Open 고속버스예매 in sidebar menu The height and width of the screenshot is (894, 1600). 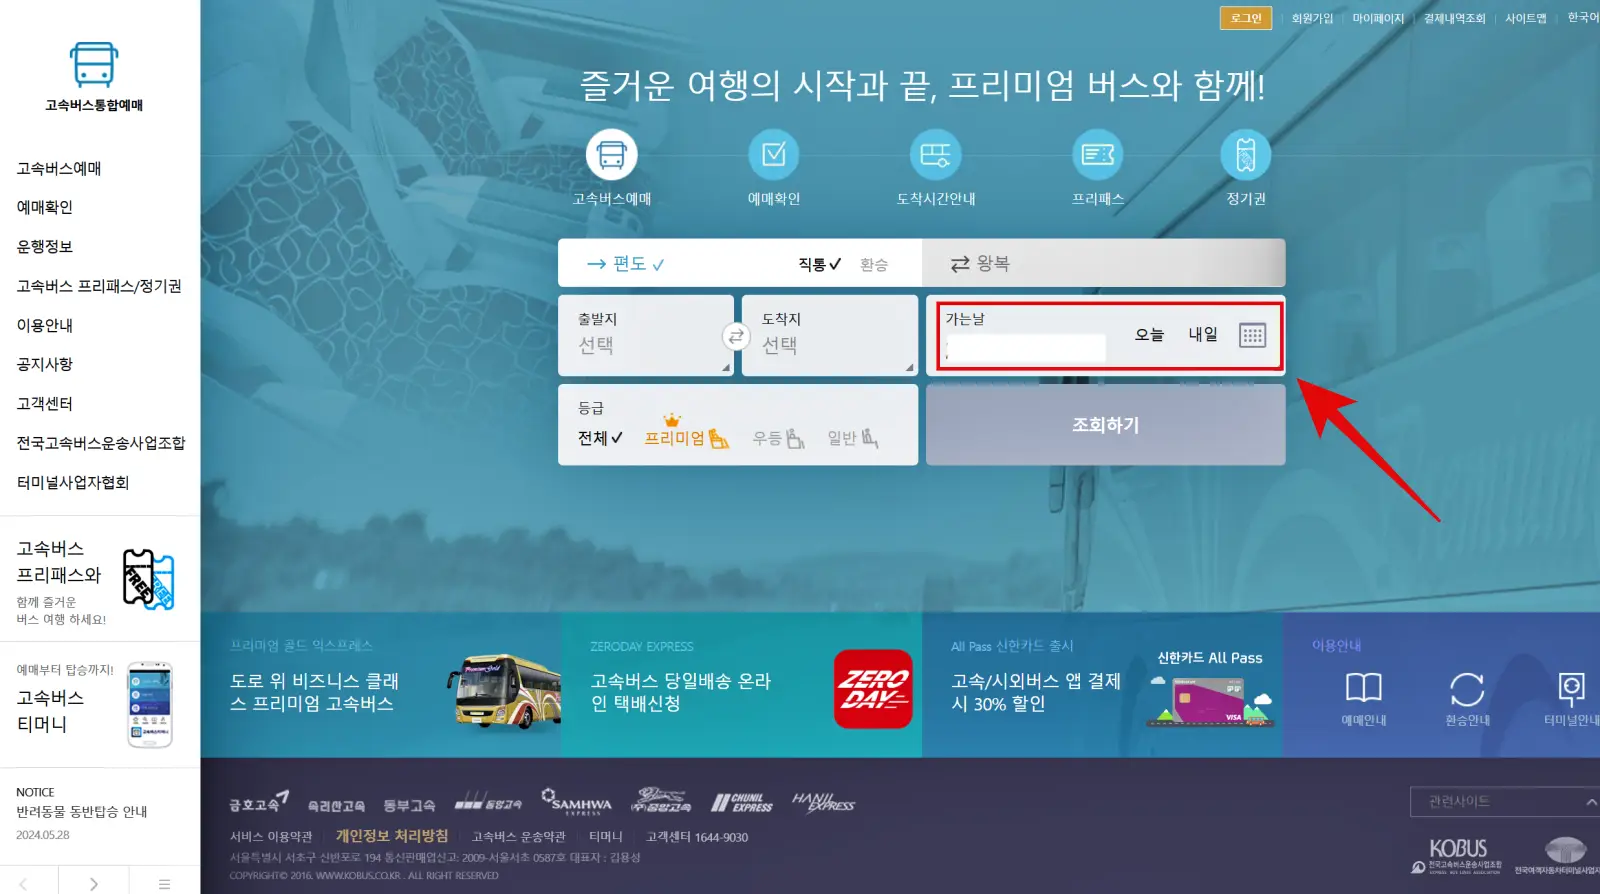[59, 168]
